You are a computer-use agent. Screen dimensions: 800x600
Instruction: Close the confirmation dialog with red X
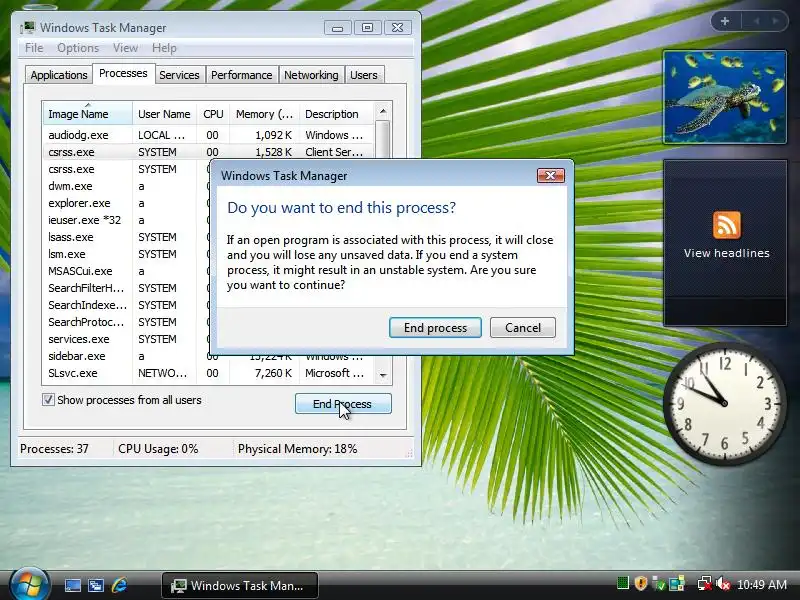tap(551, 176)
